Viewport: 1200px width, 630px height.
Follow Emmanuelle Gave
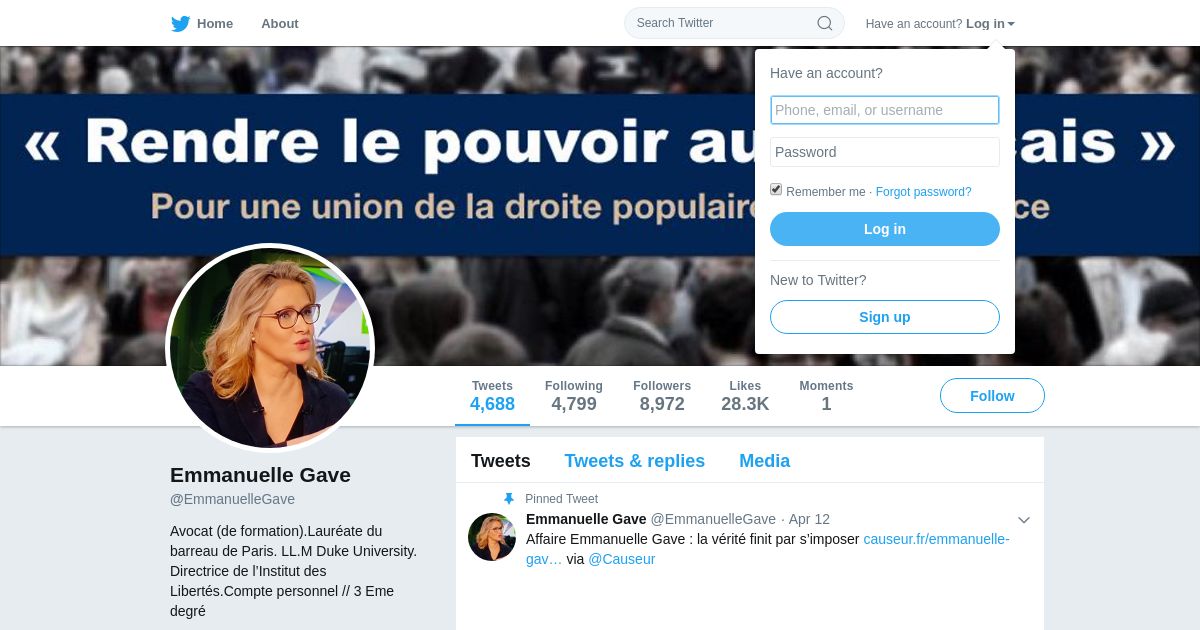pos(992,396)
